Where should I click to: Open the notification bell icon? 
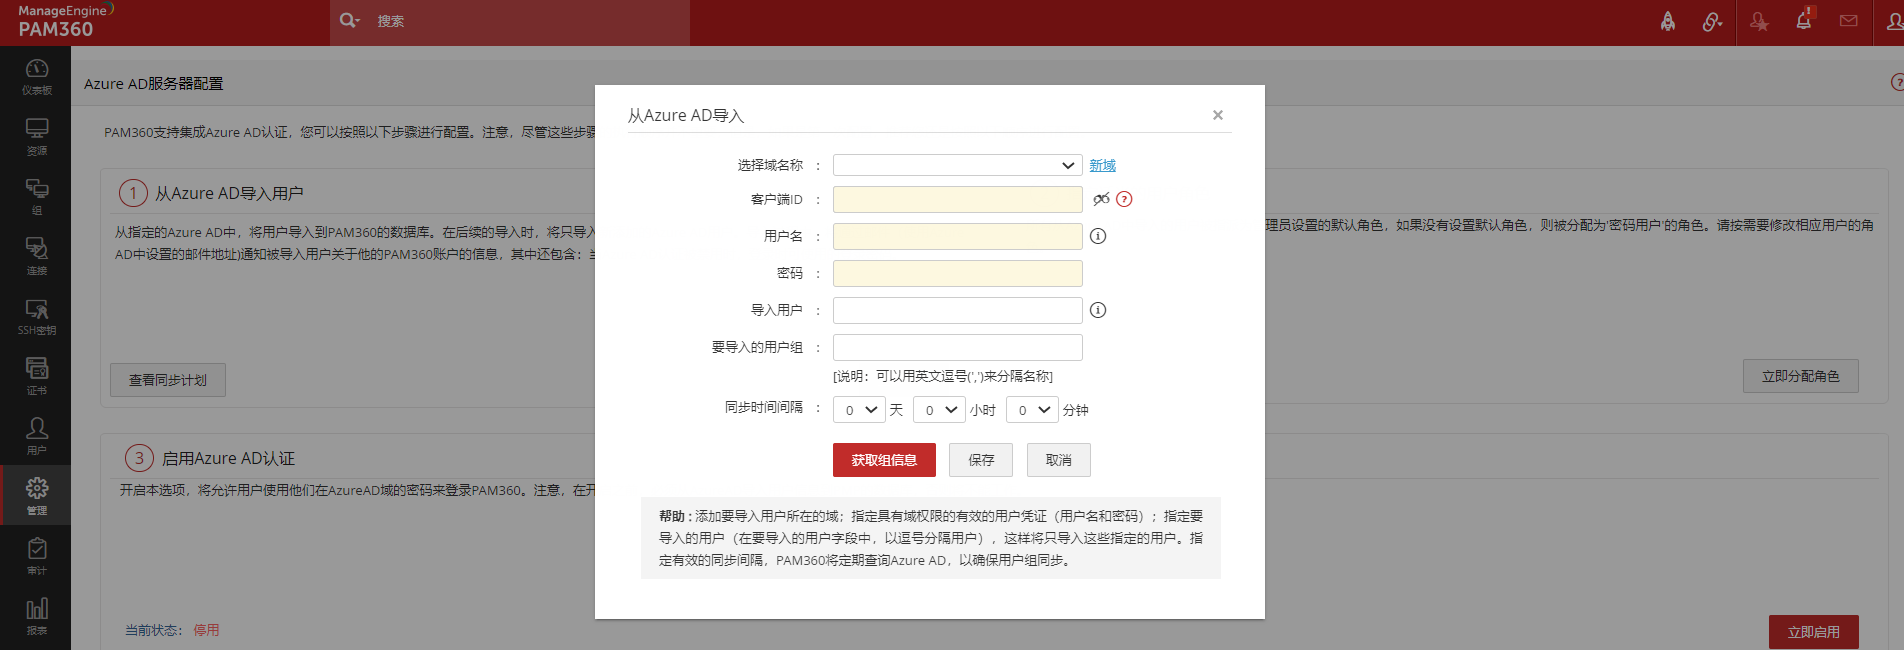(1804, 20)
